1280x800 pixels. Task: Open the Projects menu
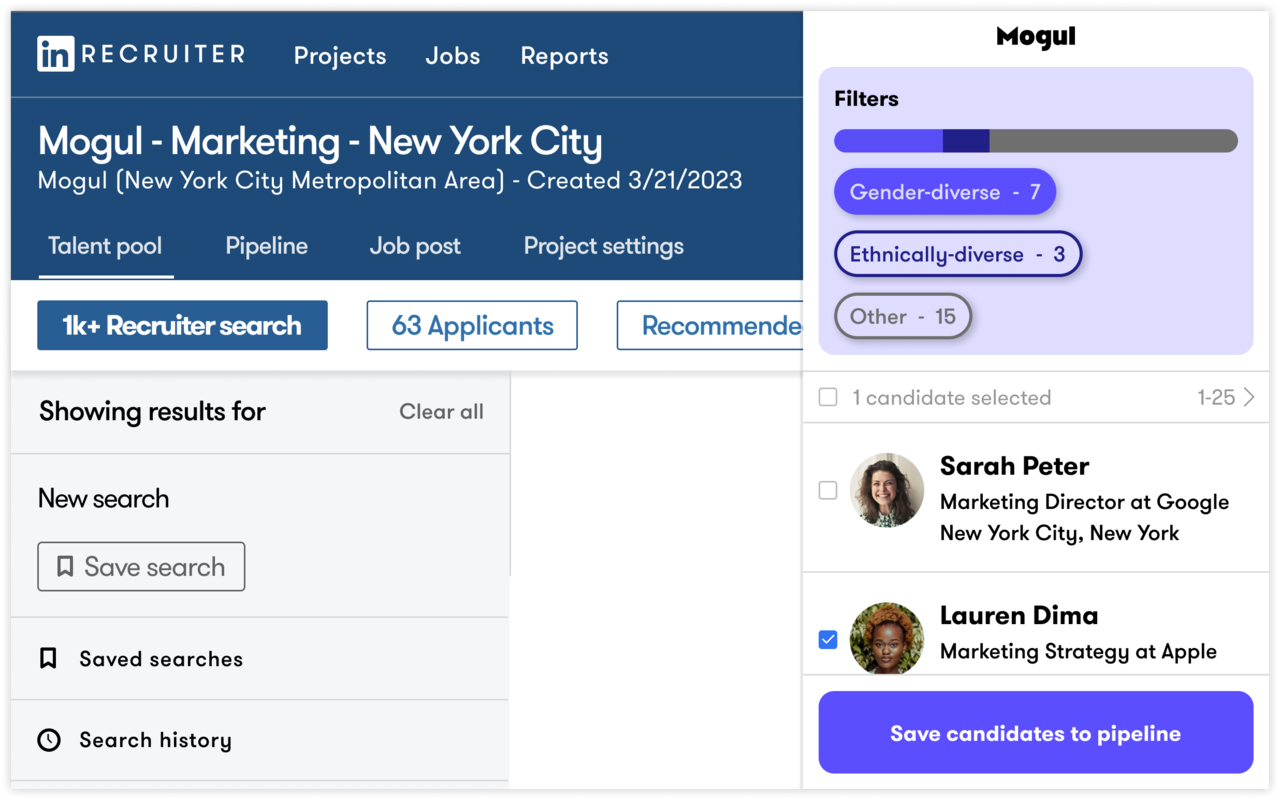click(339, 56)
